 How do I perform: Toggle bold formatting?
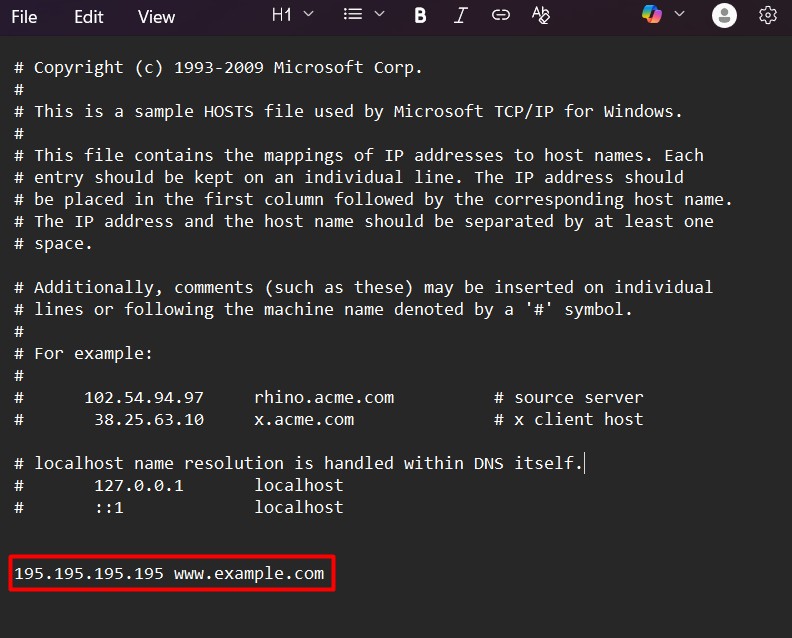(420, 15)
